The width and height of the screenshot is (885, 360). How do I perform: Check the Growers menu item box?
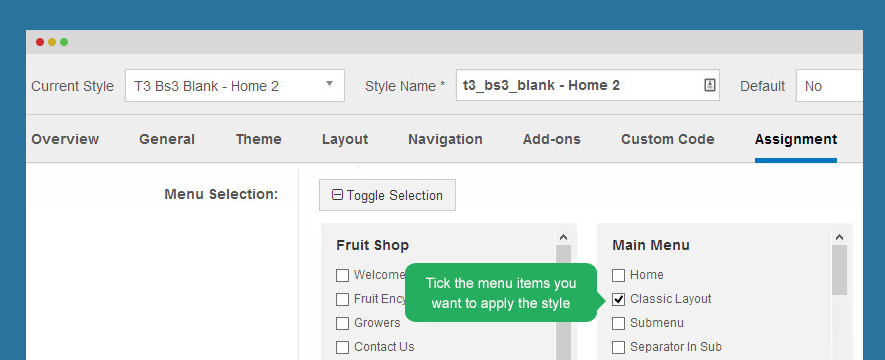click(x=342, y=323)
